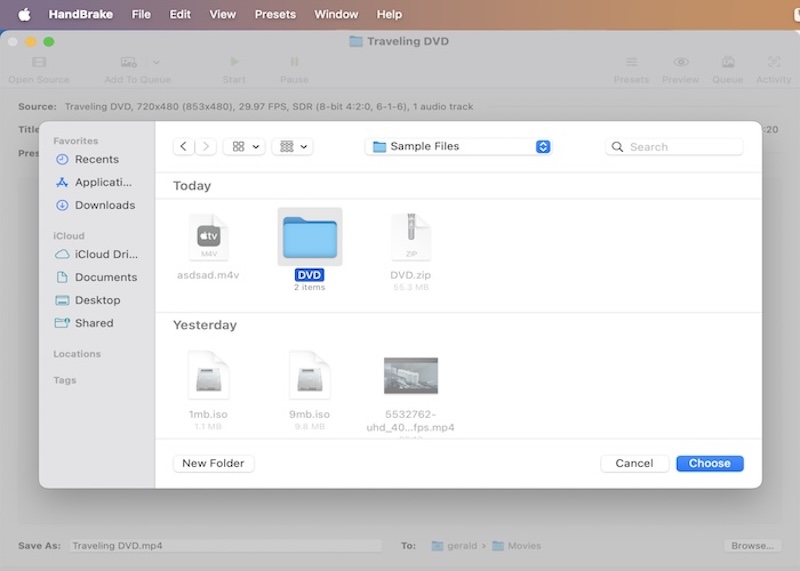
Task: Select Desktop in the sidebar
Action: (97, 300)
